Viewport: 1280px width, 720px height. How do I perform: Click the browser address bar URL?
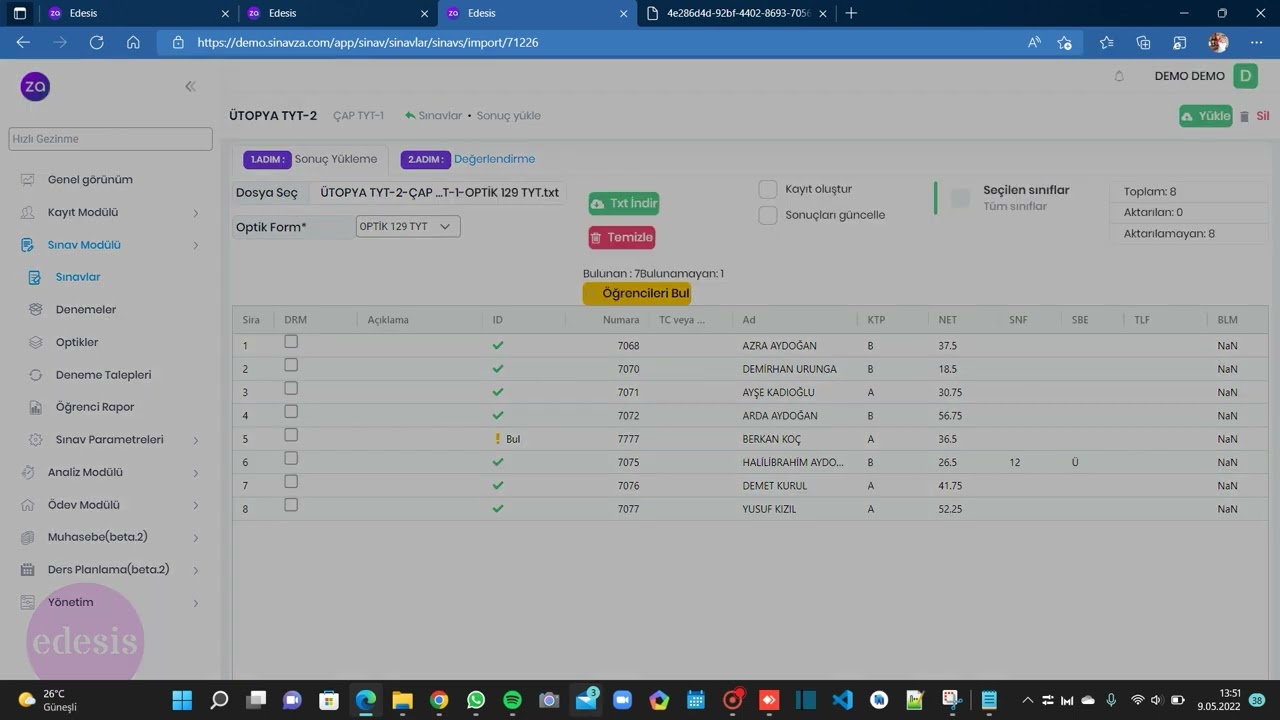[368, 43]
